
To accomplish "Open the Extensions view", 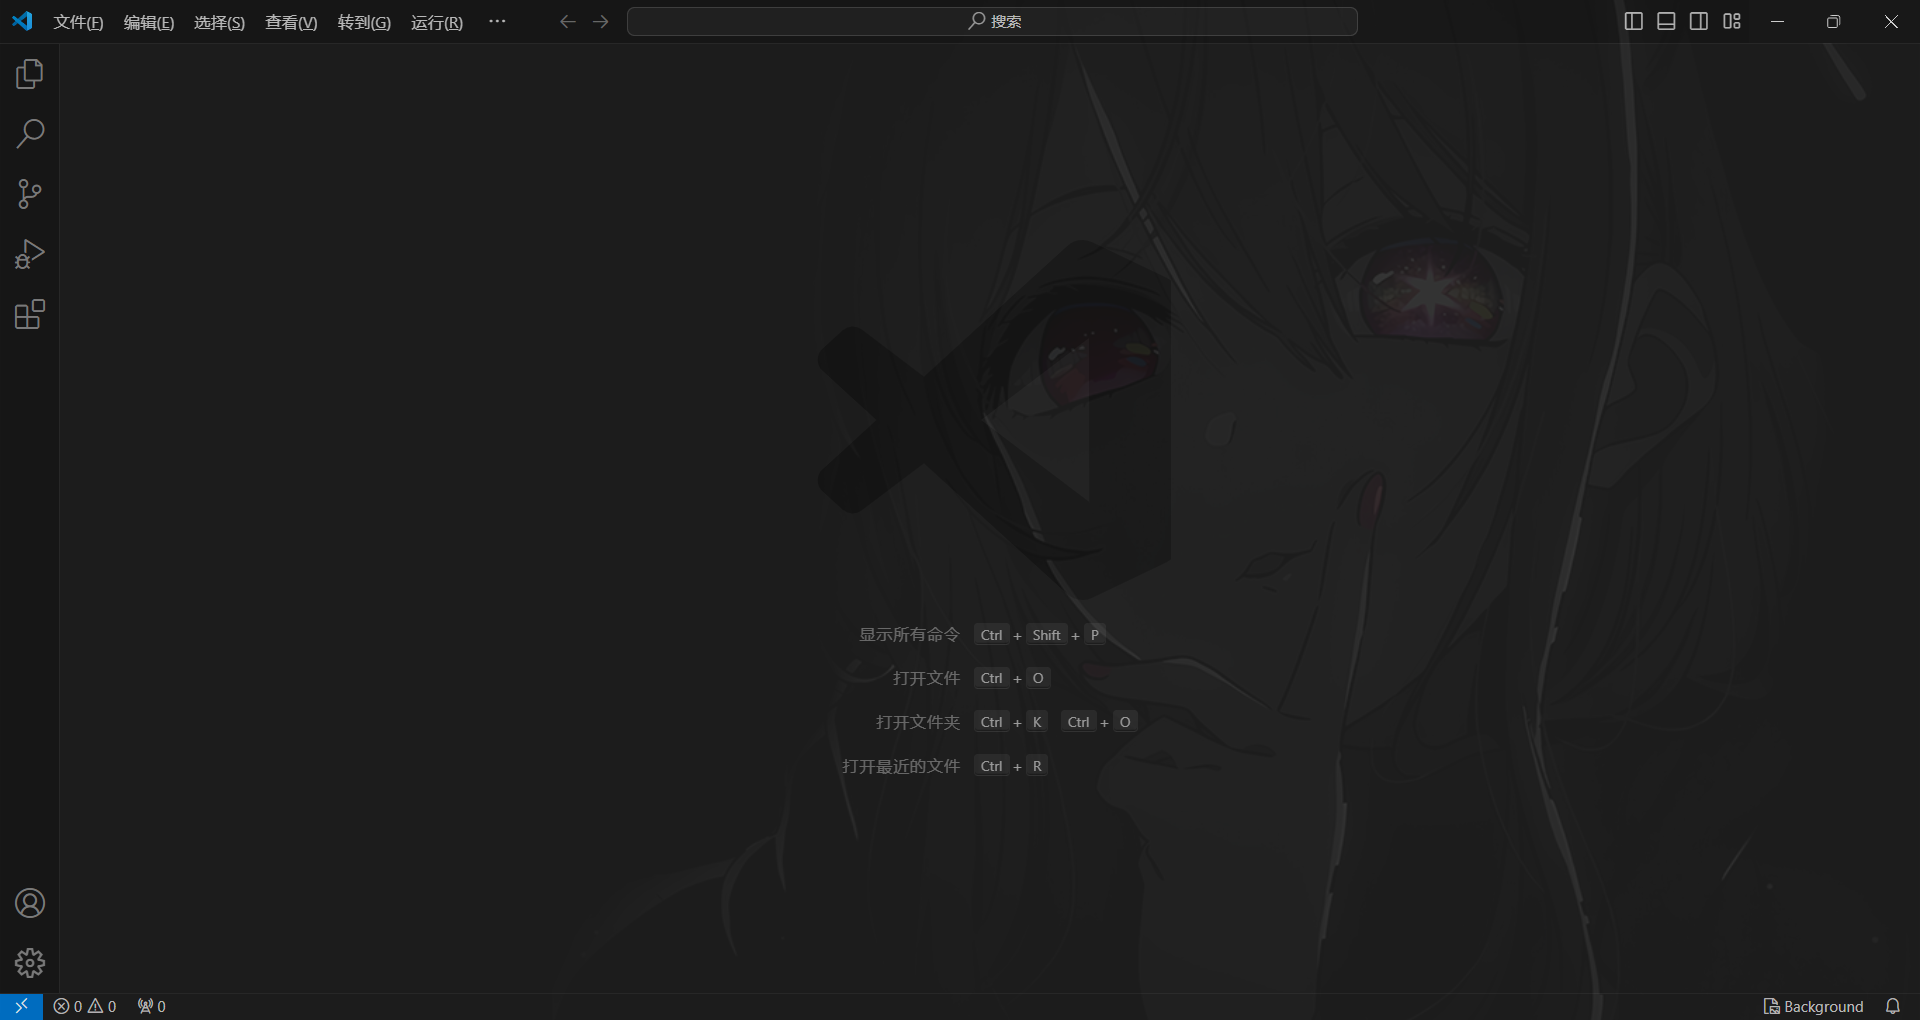I will point(30,314).
